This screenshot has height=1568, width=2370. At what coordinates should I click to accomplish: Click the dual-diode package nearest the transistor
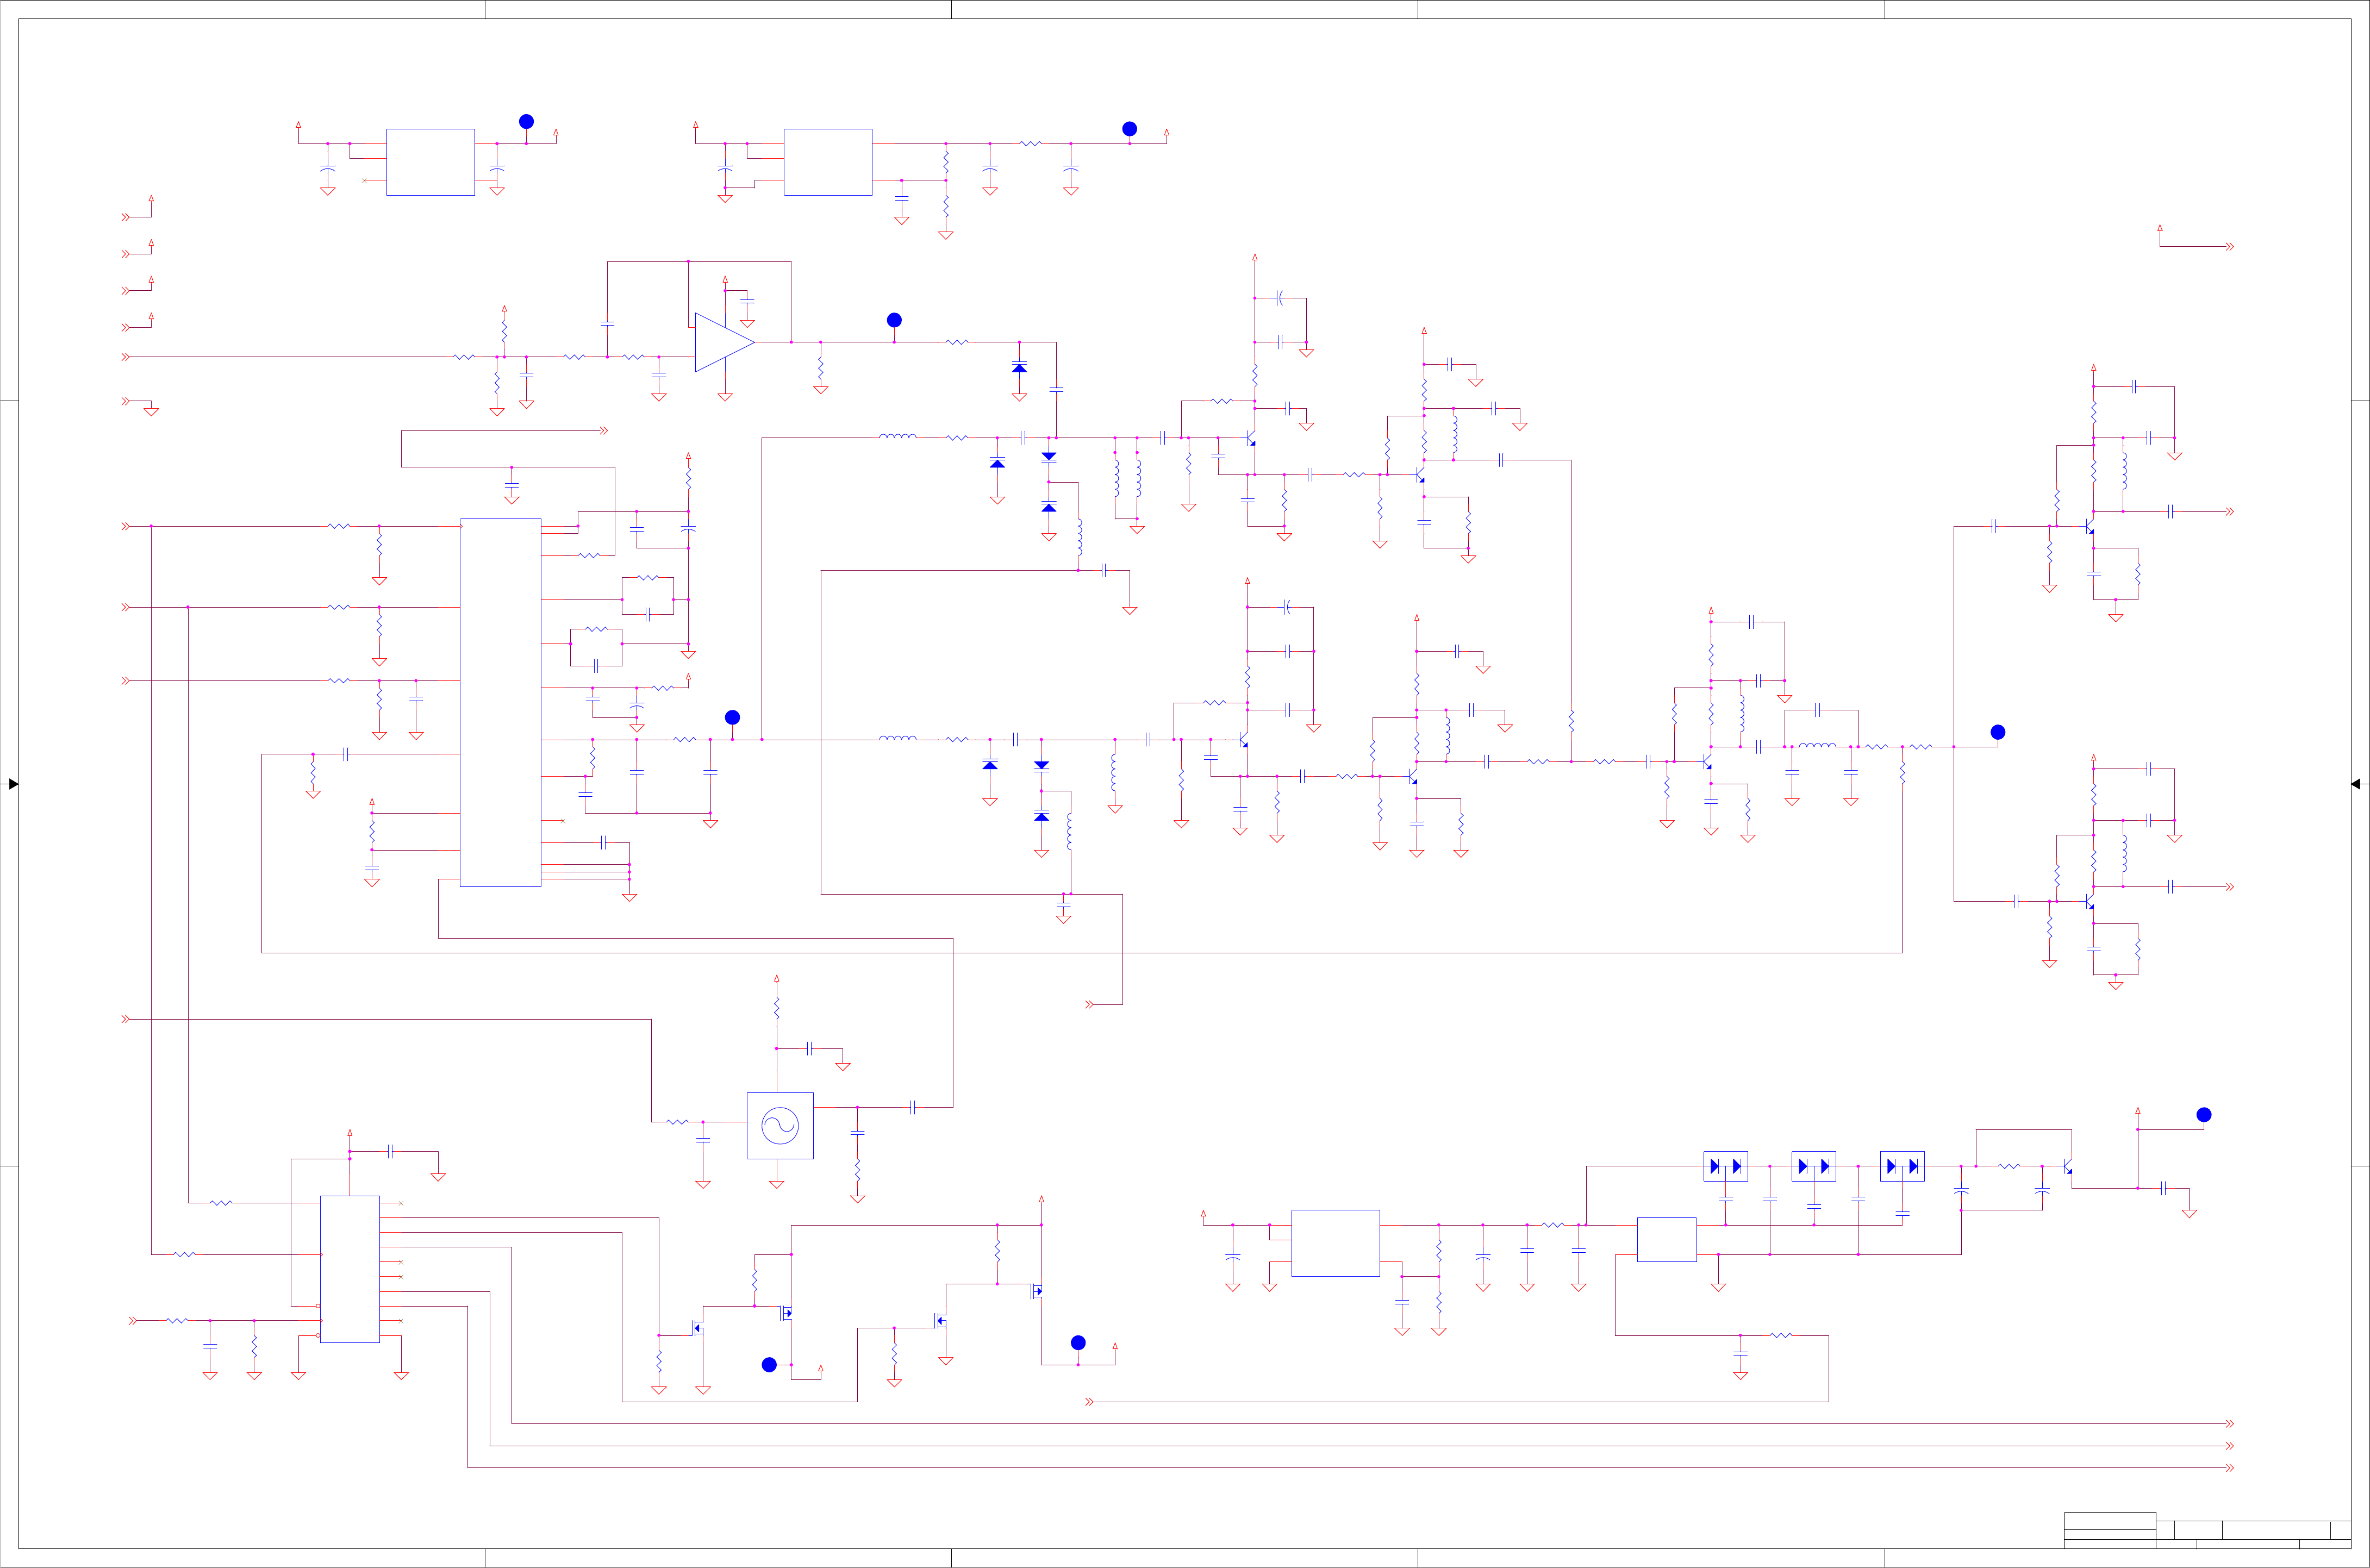(1902, 1166)
